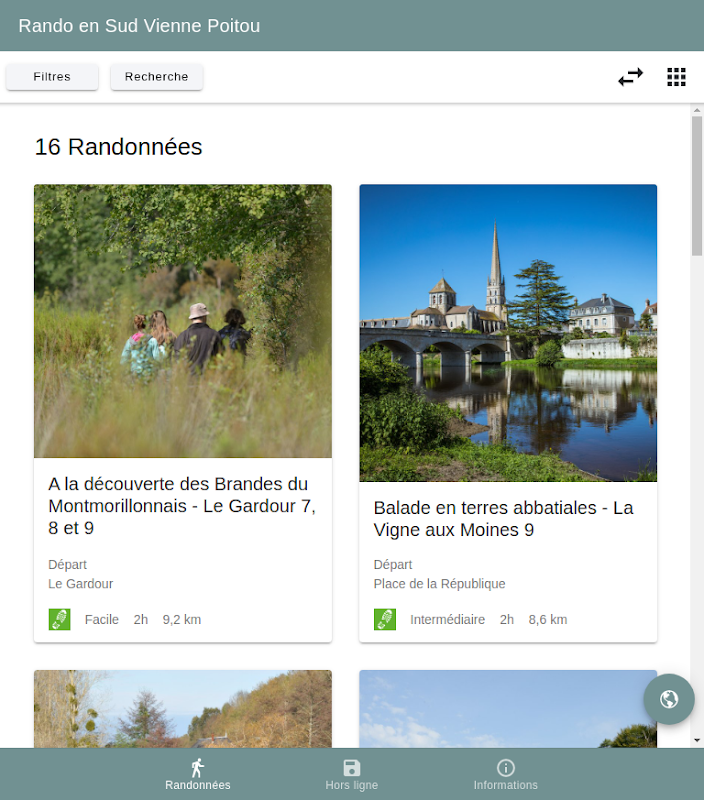Open the Hors ligne tab

(351, 774)
